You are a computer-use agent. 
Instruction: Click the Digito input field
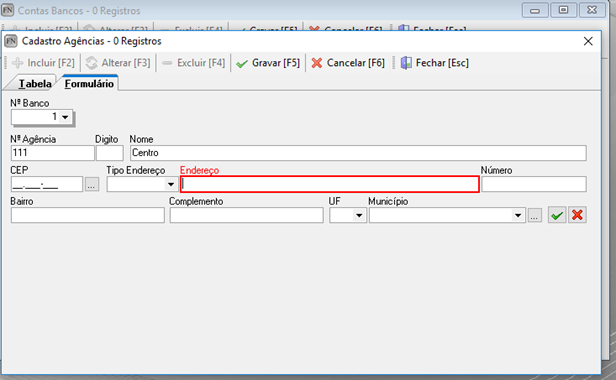[x=110, y=153]
